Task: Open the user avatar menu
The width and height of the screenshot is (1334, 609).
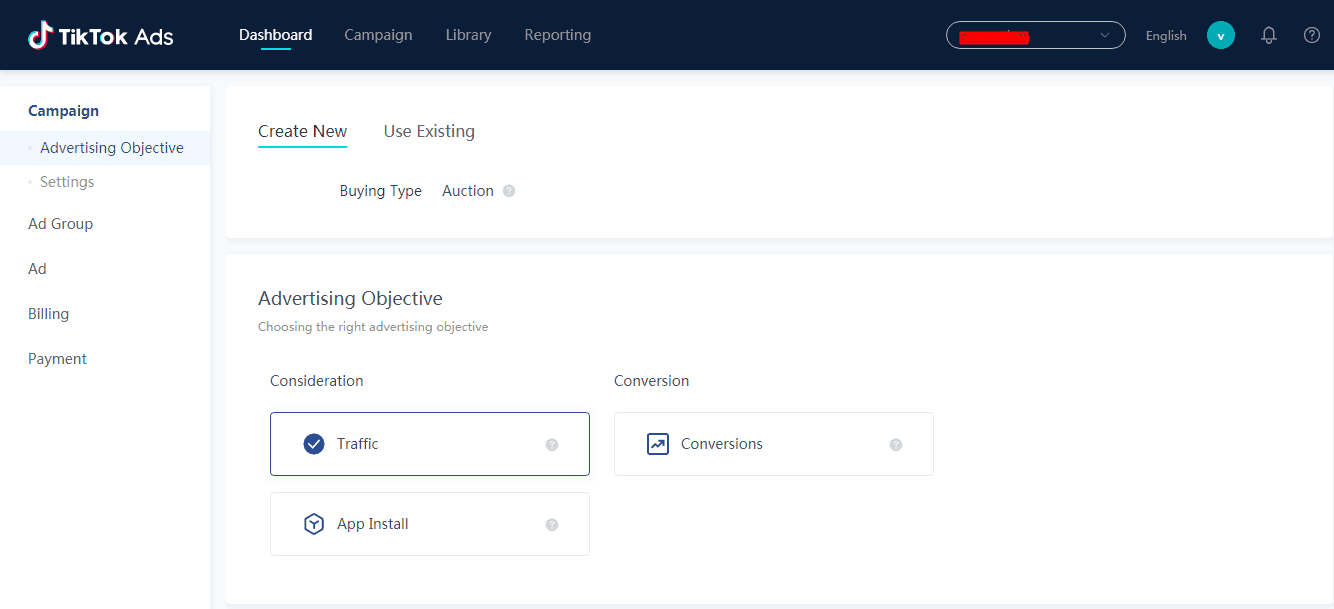Action: click(1220, 35)
